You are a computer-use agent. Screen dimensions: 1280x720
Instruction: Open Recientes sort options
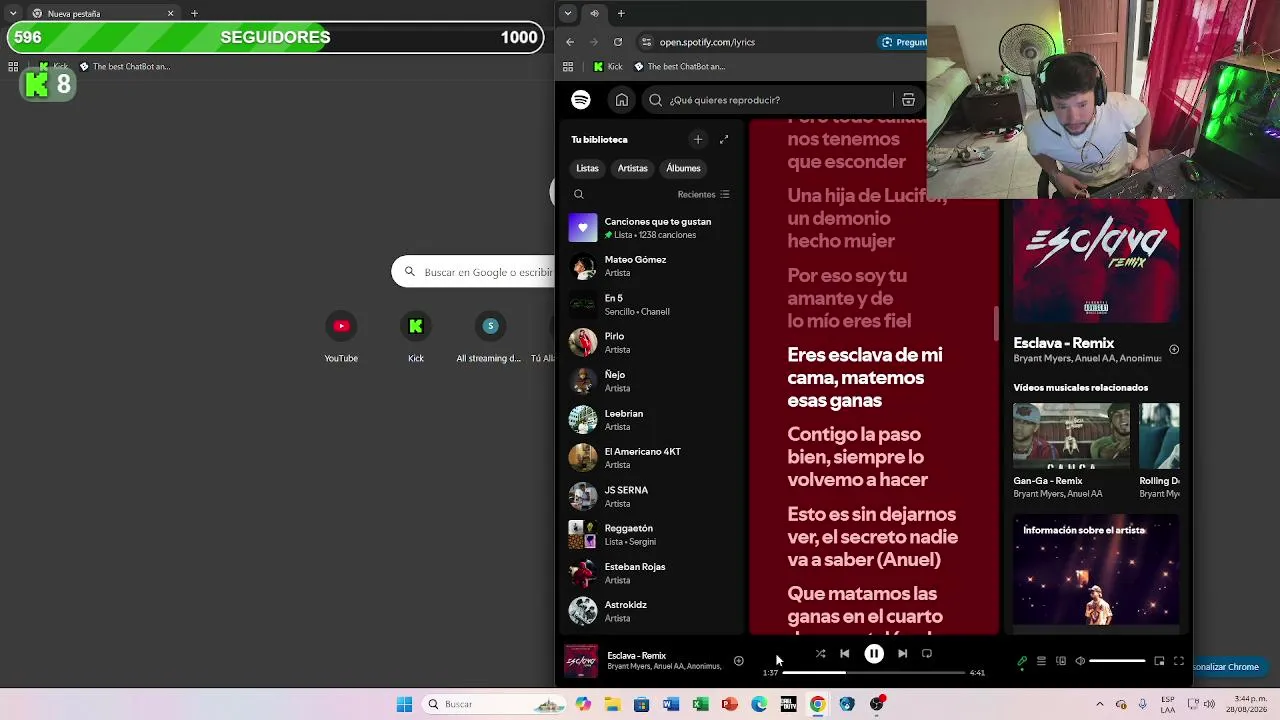[703, 195]
